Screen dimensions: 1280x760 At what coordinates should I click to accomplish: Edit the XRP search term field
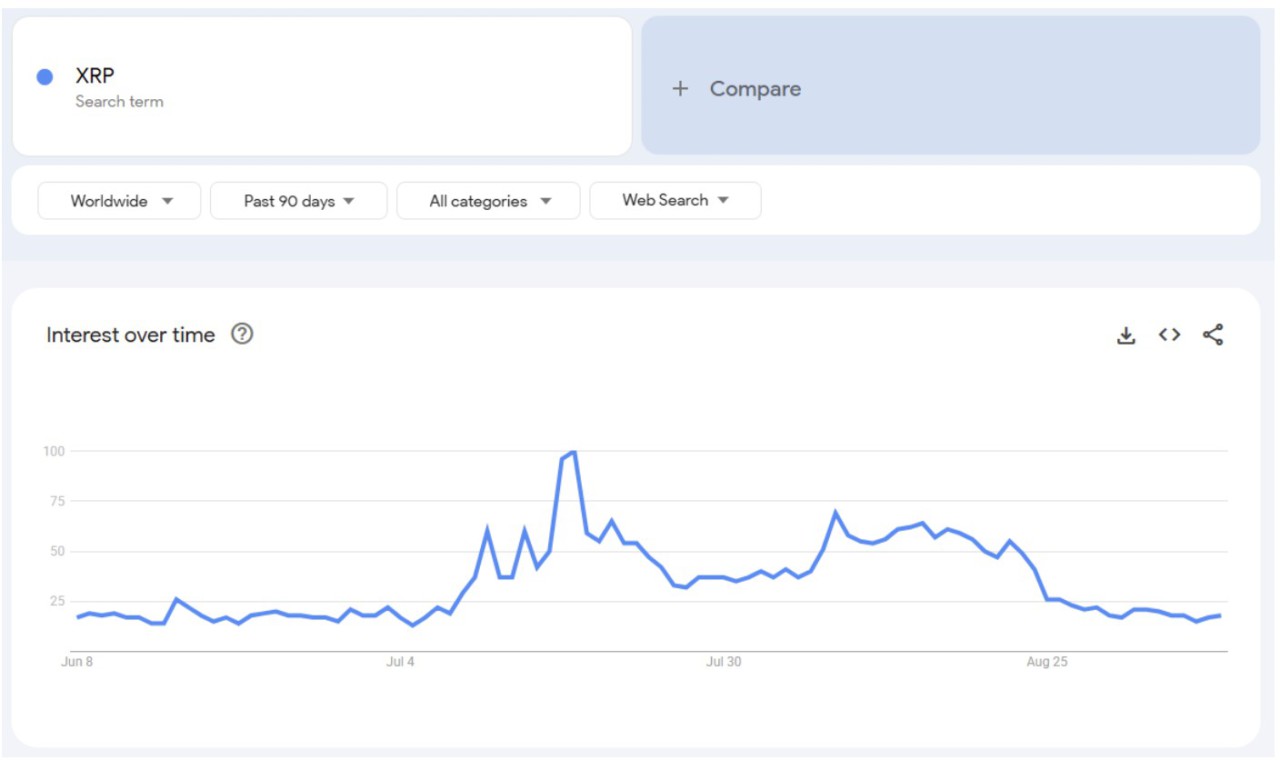coord(95,76)
